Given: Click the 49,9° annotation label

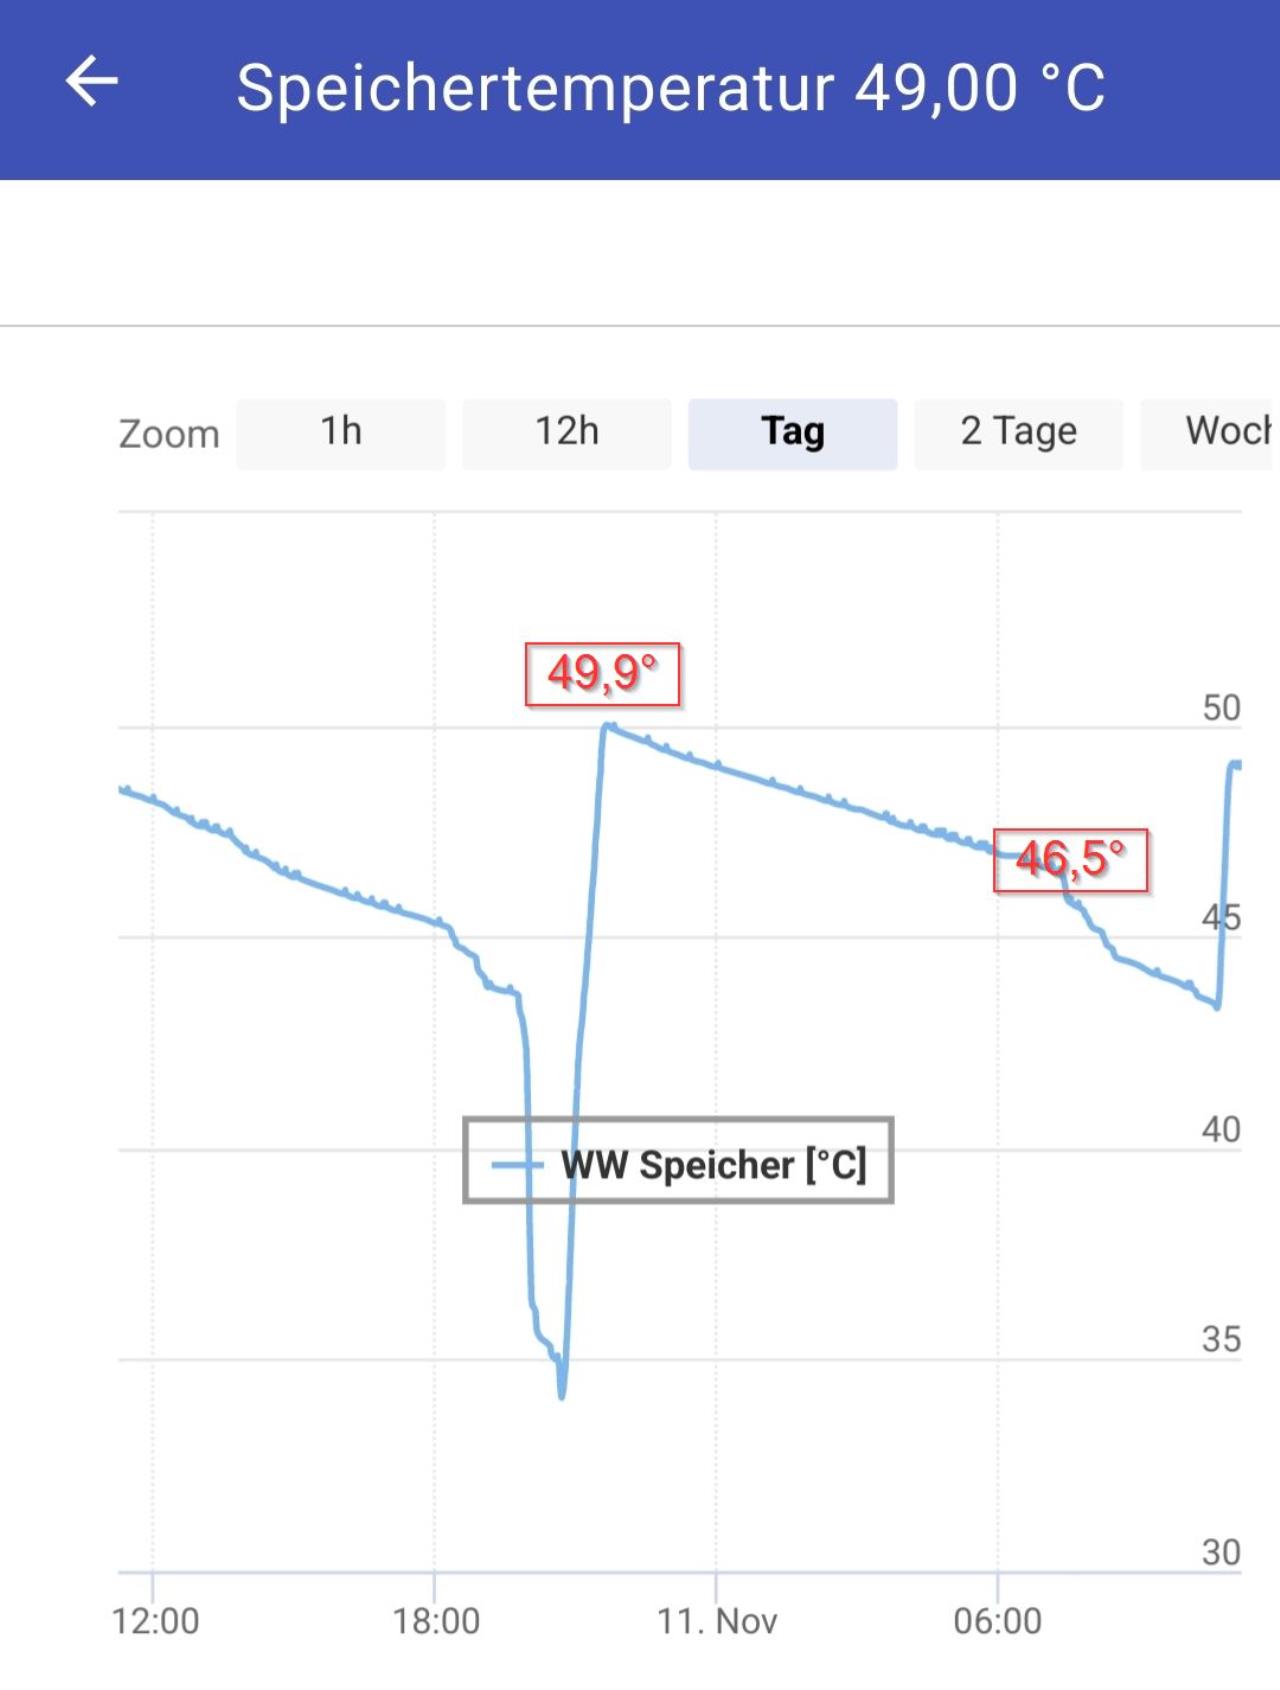Looking at the screenshot, I should (x=602, y=674).
